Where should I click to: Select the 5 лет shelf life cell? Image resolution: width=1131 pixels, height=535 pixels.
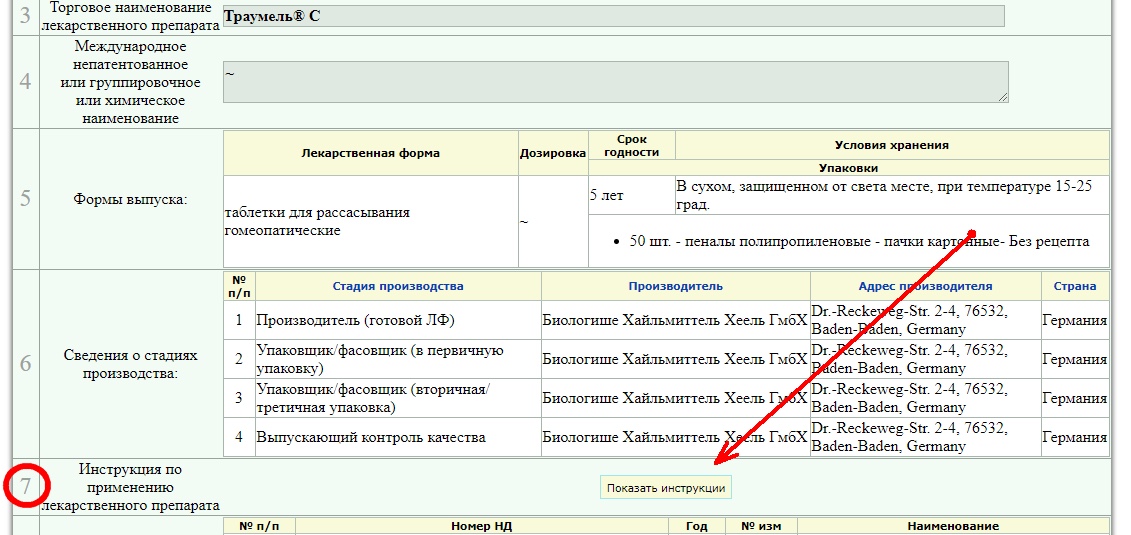pyautogui.click(x=632, y=195)
